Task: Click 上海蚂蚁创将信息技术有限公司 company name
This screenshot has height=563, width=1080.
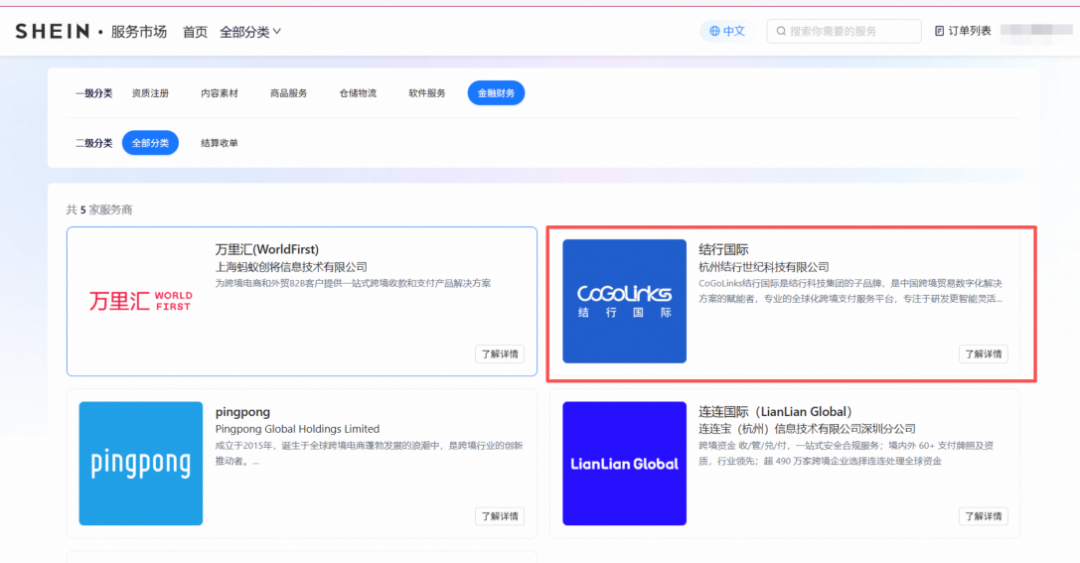Action: click(291, 267)
